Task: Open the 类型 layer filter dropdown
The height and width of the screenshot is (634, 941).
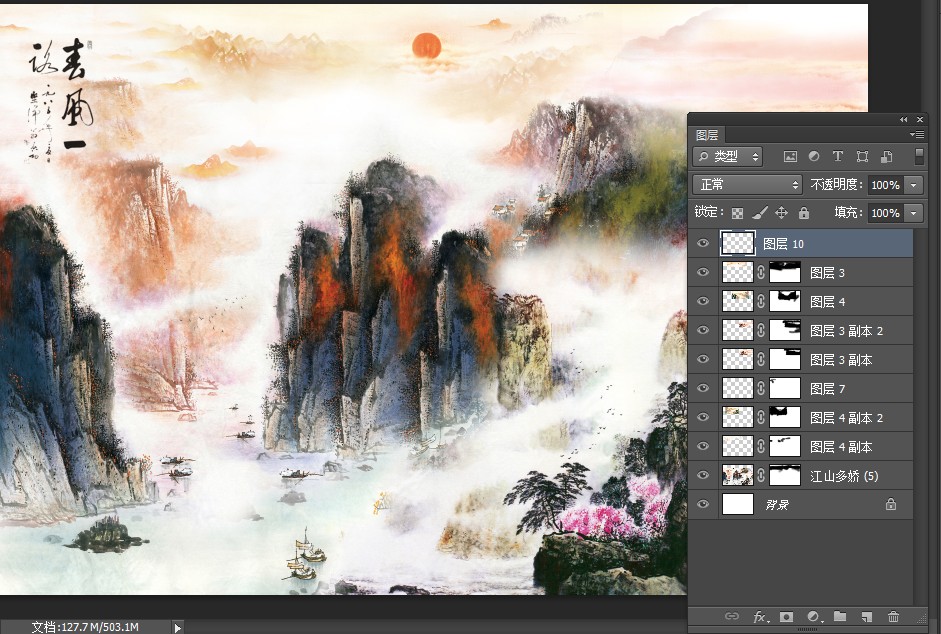Action: coord(727,157)
